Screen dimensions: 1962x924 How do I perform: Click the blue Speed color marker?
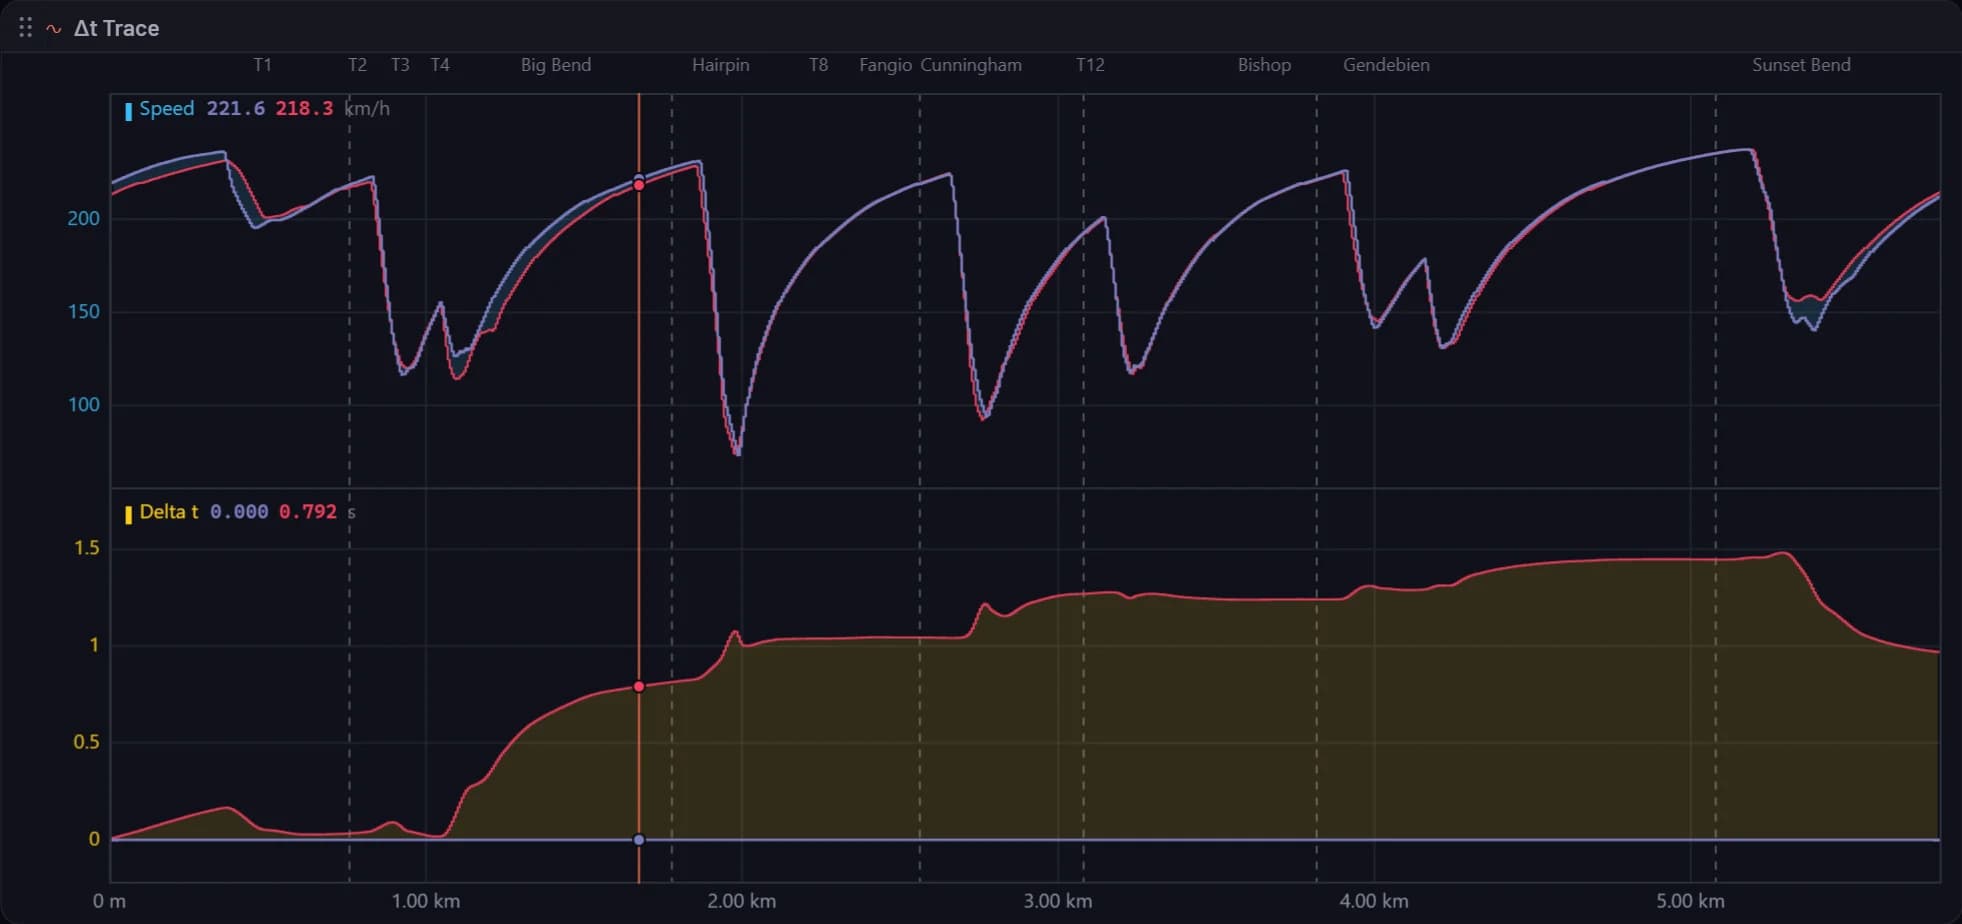coord(128,111)
